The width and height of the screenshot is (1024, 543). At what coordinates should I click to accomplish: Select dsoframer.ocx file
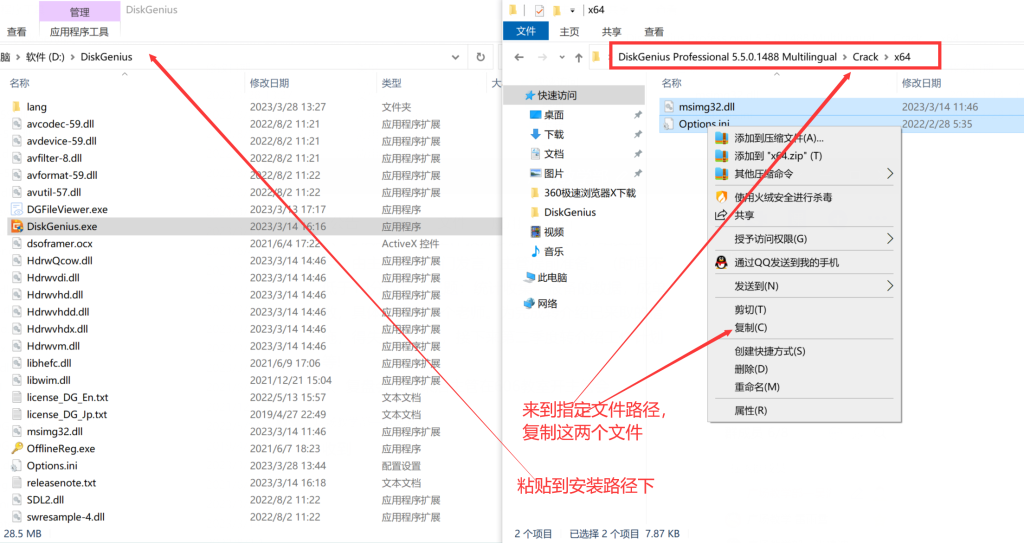[59, 243]
